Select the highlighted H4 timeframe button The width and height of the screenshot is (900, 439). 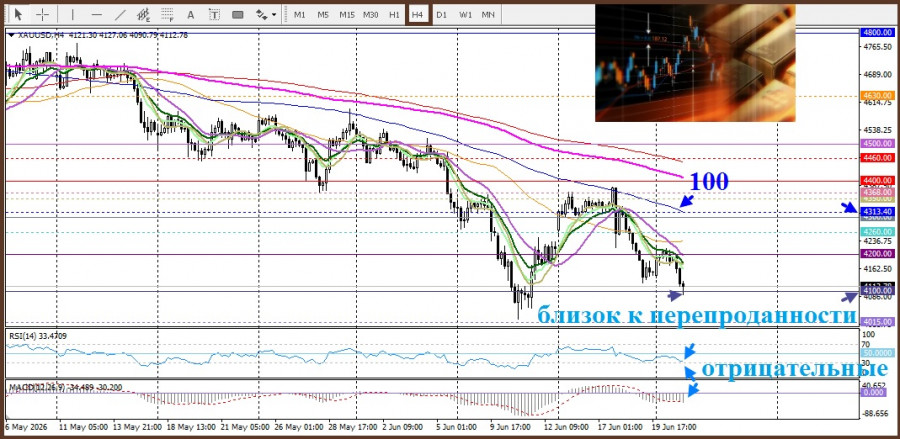[x=417, y=15]
